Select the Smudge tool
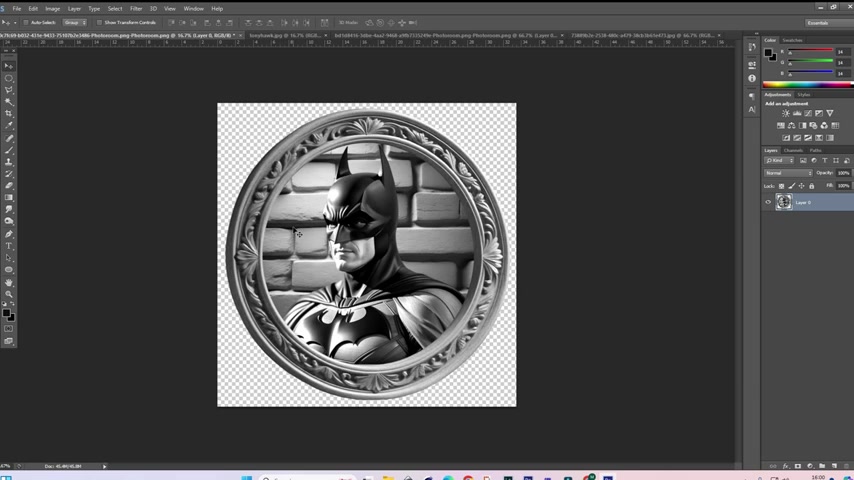Screen dimensions: 854x480 pos(9,209)
